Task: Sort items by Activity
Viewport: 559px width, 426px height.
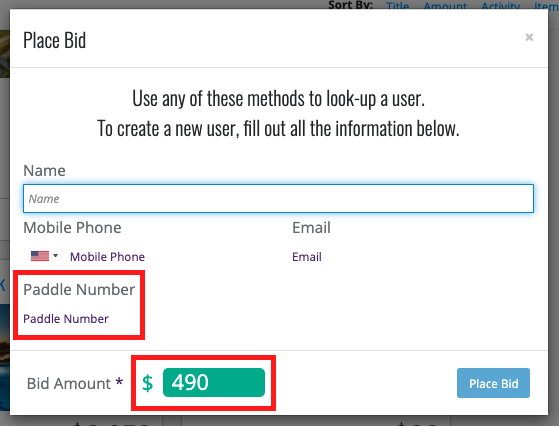Action: (x=501, y=6)
